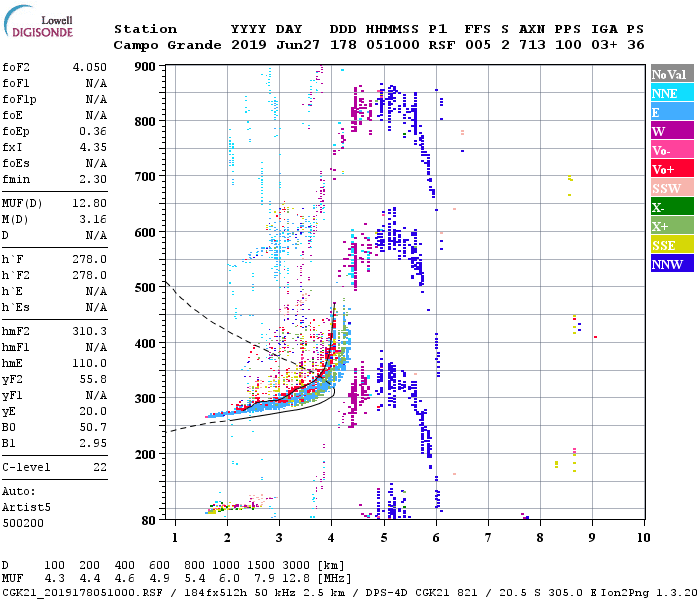Click the 900 km y-axis label
The height and width of the screenshot is (600, 700).
[x=145, y=67]
